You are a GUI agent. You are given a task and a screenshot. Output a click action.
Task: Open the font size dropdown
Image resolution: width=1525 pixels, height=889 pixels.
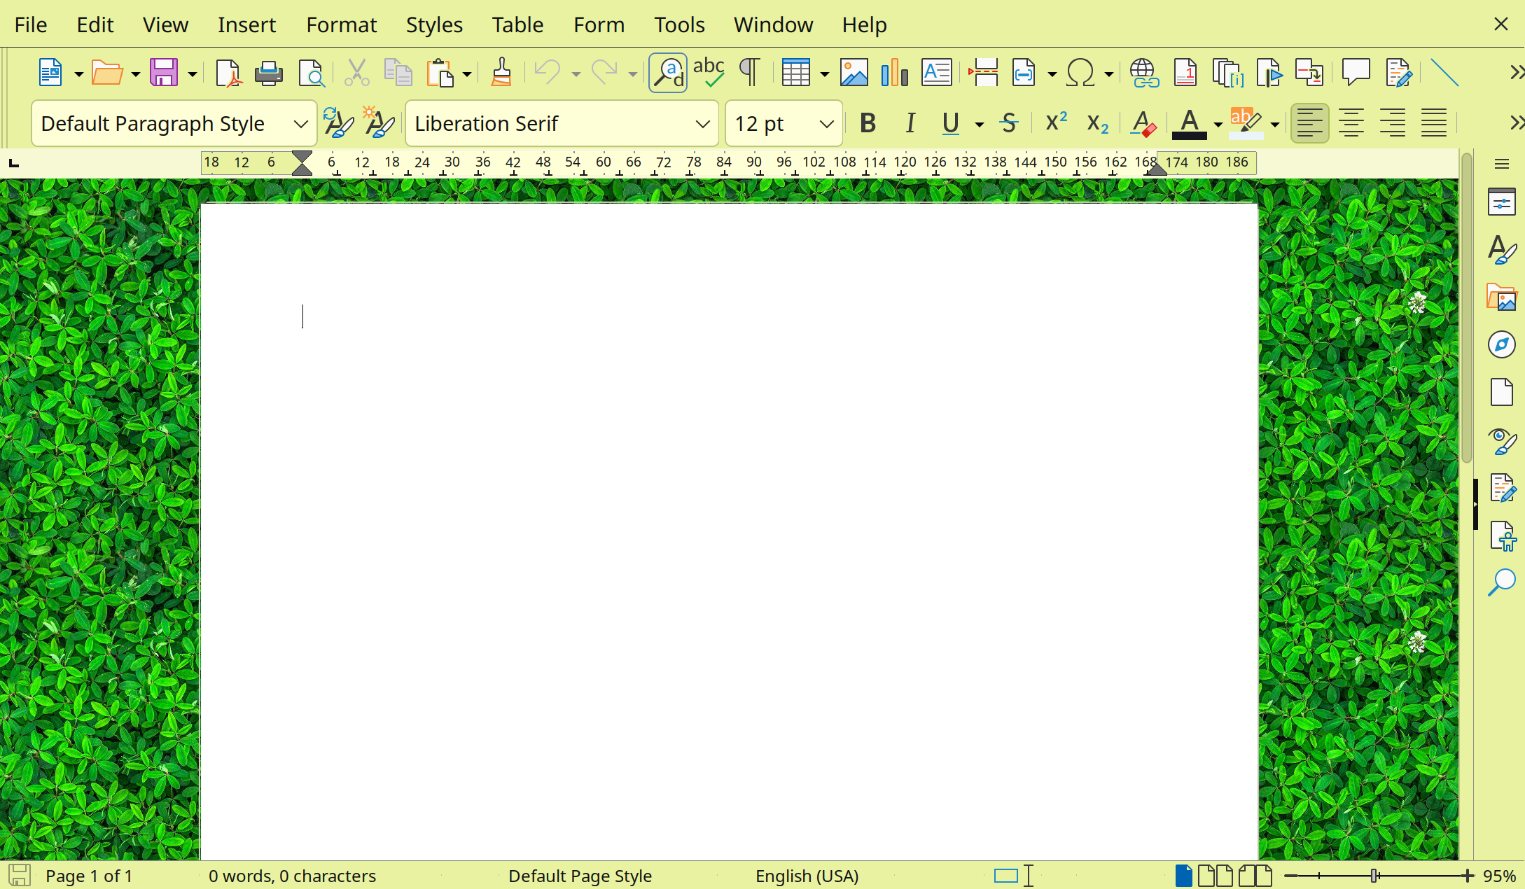point(824,123)
